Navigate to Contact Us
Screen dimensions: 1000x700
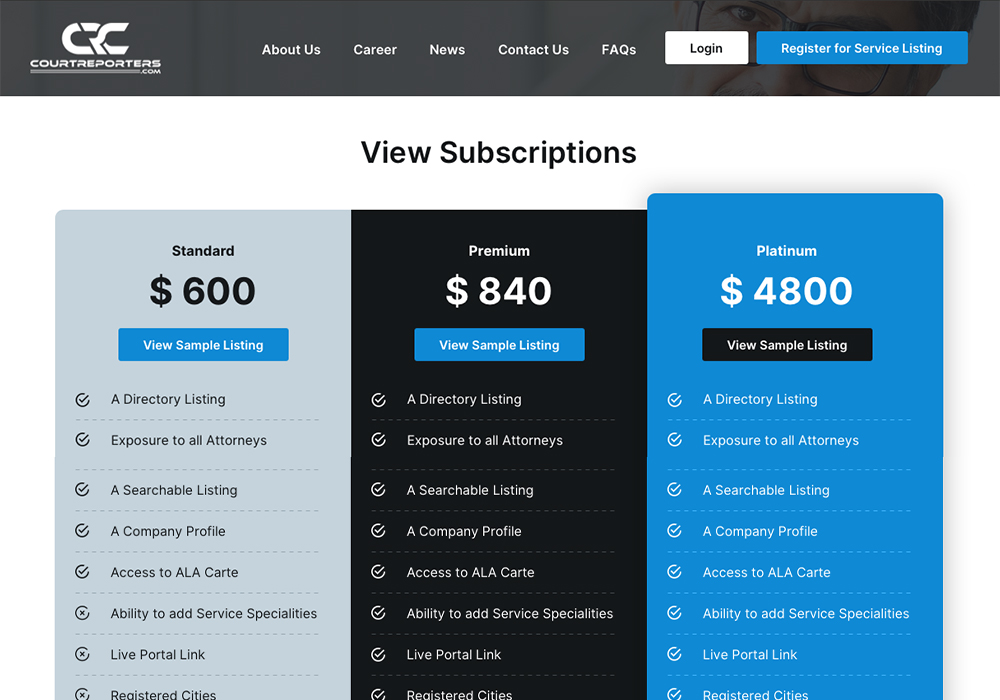pos(533,50)
